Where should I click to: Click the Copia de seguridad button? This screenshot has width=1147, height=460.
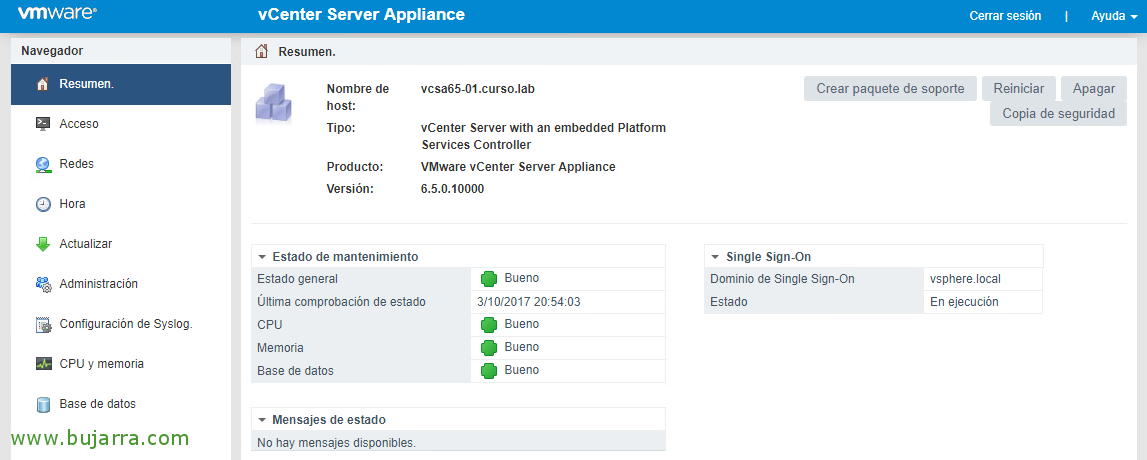point(1058,113)
